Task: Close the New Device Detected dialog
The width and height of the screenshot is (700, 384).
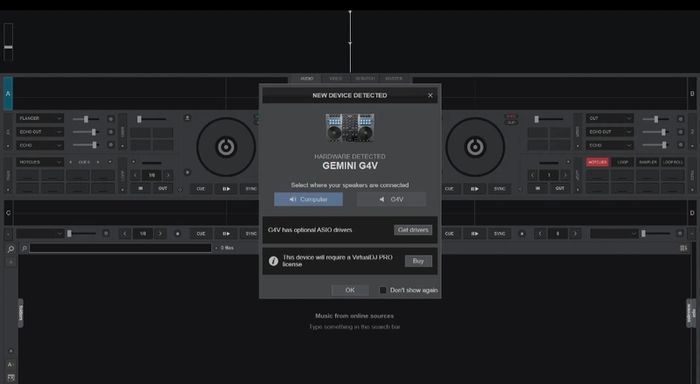Action: tap(430, 96)
